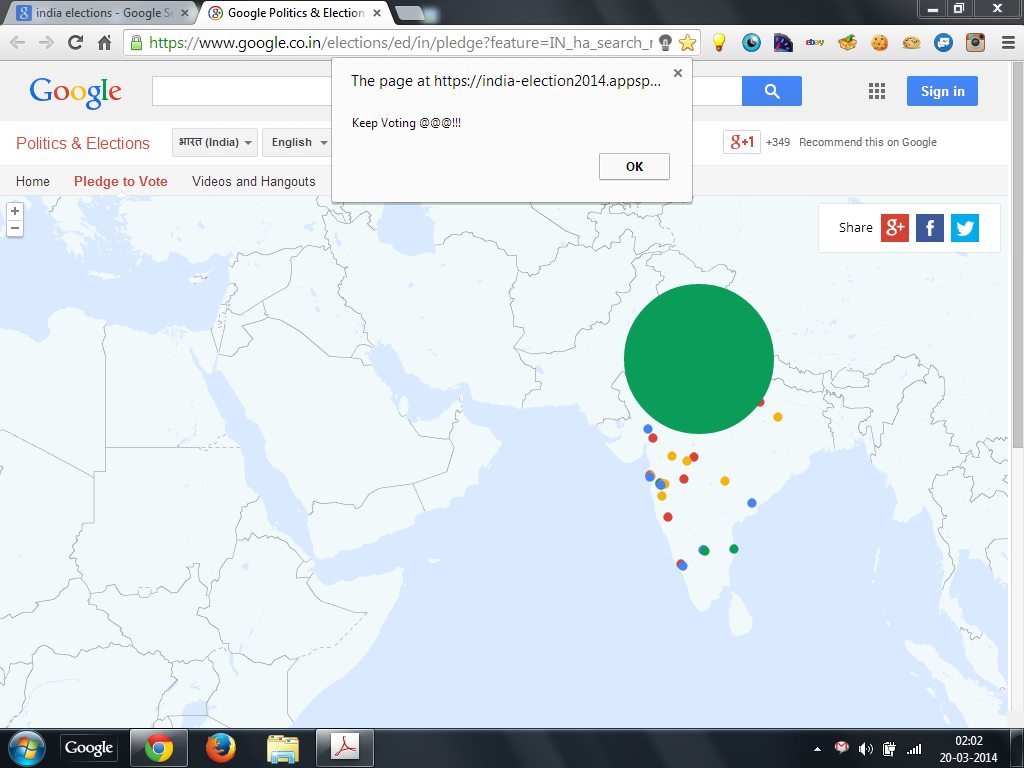Bookmark this page with the star icon
This screenshot has height=768, width=1024.
(687, 43)
